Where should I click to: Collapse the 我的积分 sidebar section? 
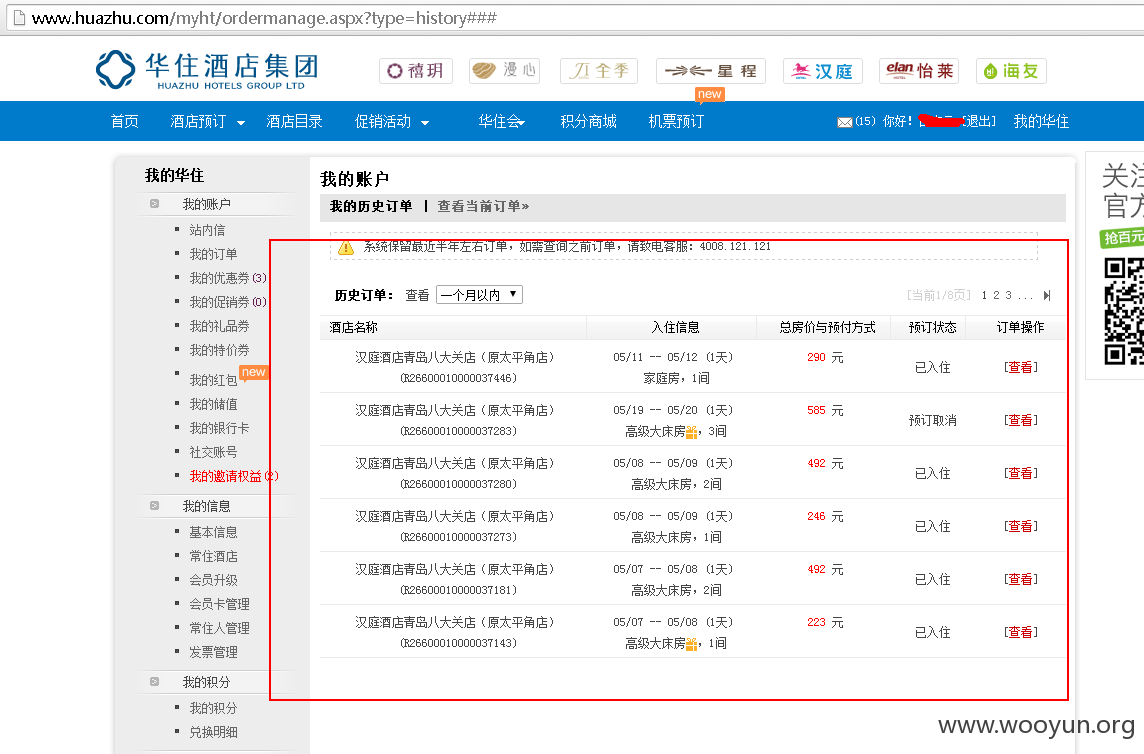(155, 682)
